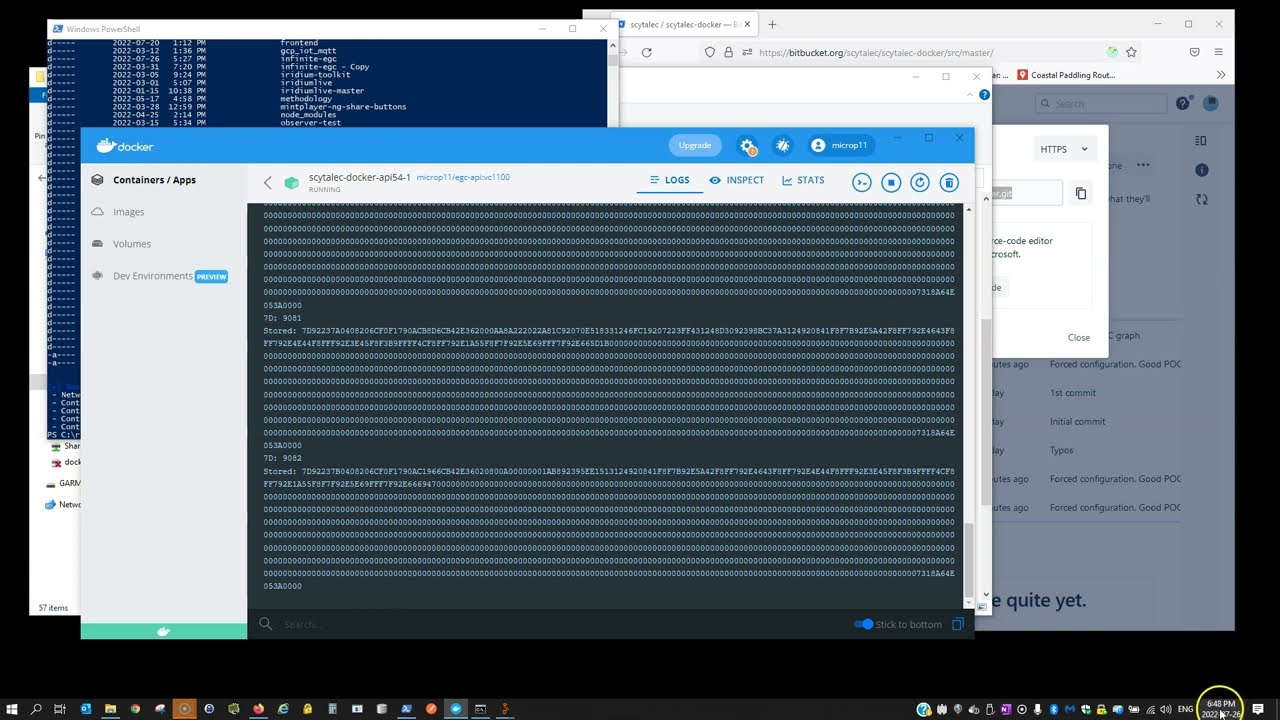Copy the log contents with the copy icon

[957, 624]
